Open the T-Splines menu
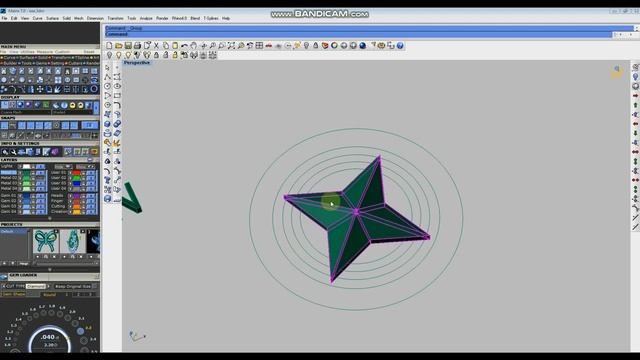Viewport: 640px width, 360px height. point(211,18)
